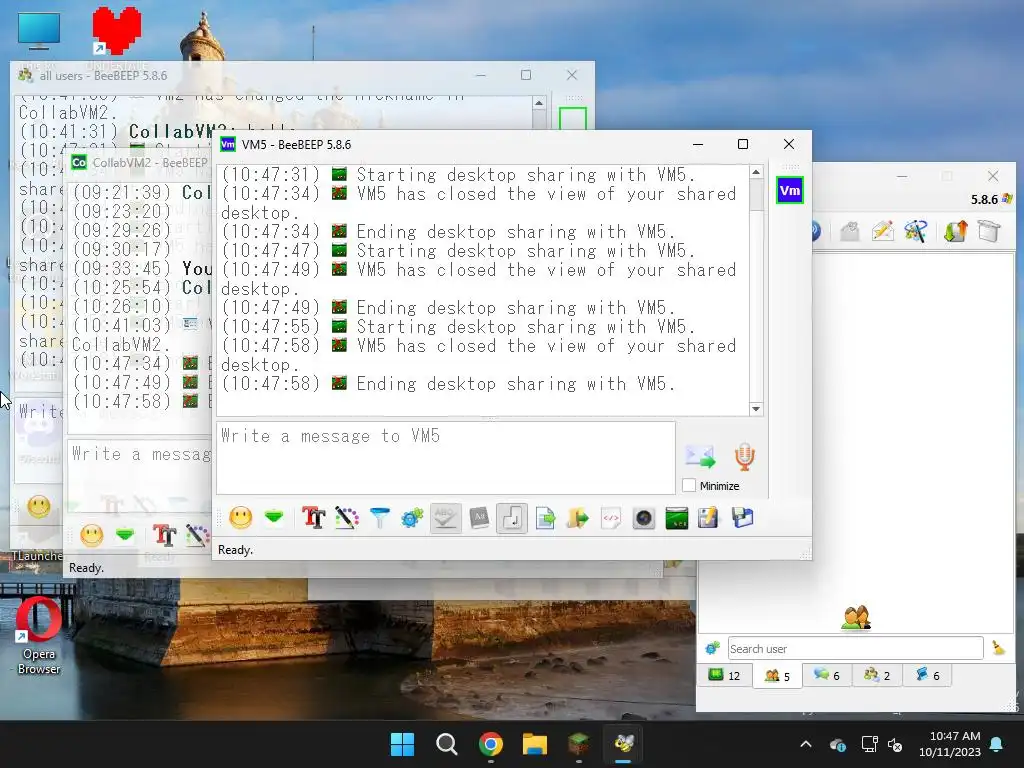Viewport: 1024px width, 768px height.
Task: Open the blue gears chat settings in VM5 toolbar
Action: pyautogui.click(x=412, y=518)
